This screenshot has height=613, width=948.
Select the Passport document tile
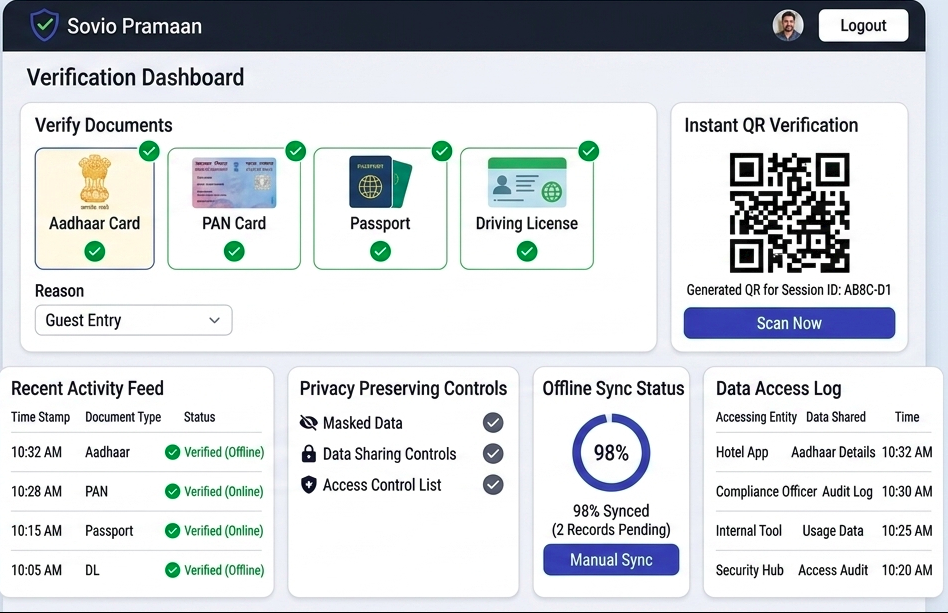coord(380,209)
